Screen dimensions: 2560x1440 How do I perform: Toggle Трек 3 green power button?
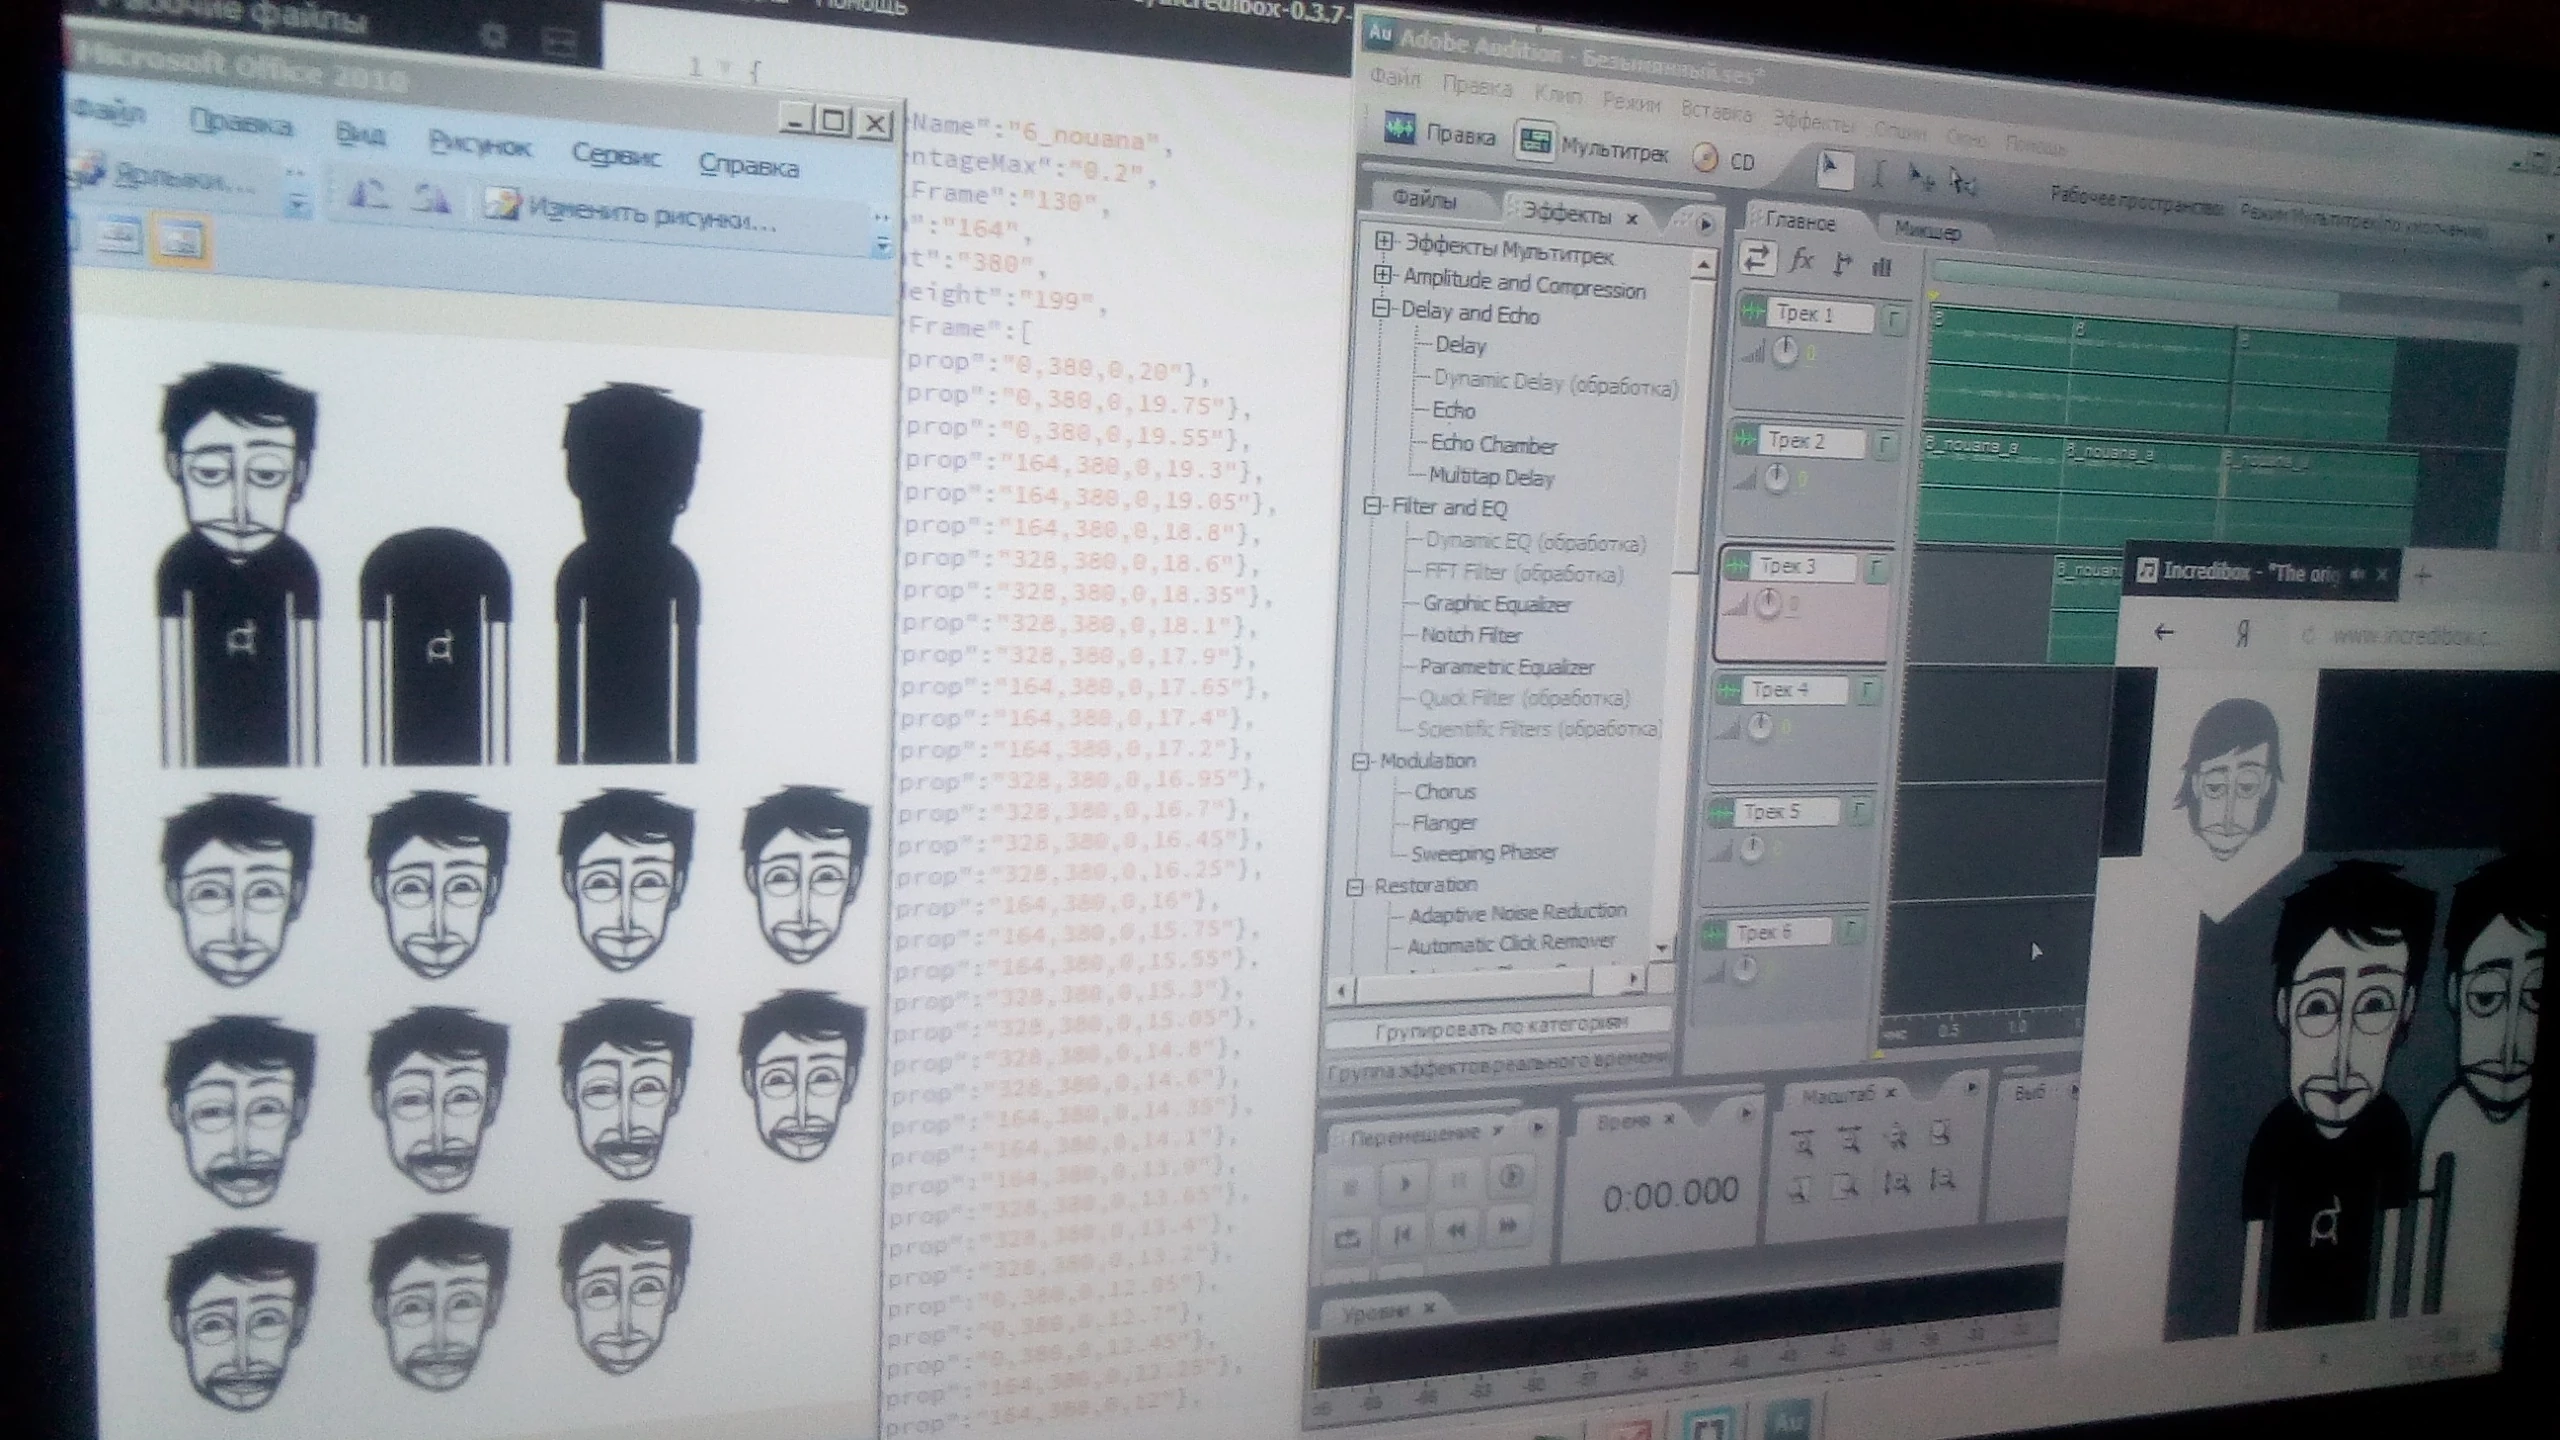click(1738, 566)
